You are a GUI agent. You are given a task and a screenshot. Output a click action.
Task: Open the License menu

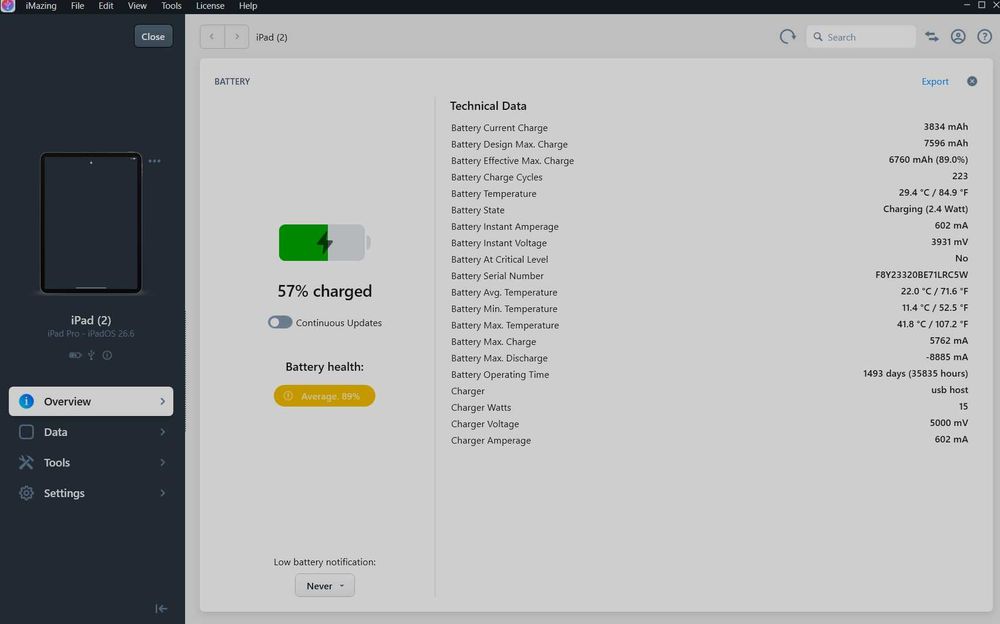[210, 6]
